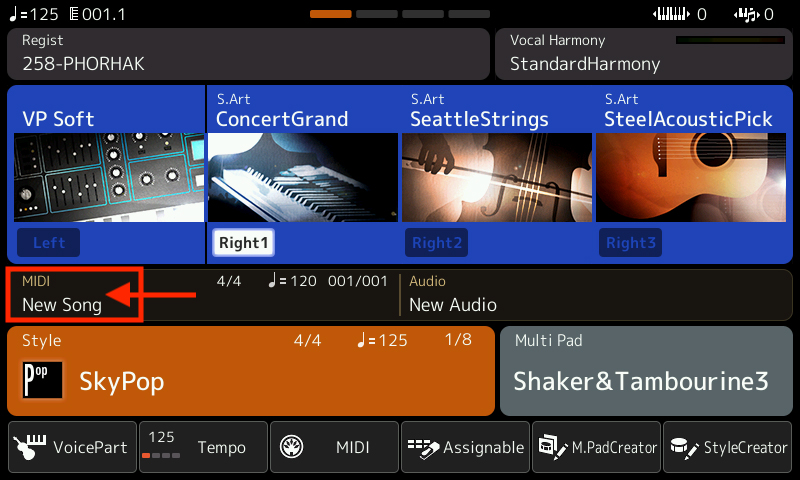This screenshot has width=800, height=480.
Task: Select the VP Soft synth thumbnail
Action: click(x=109, y=178)
